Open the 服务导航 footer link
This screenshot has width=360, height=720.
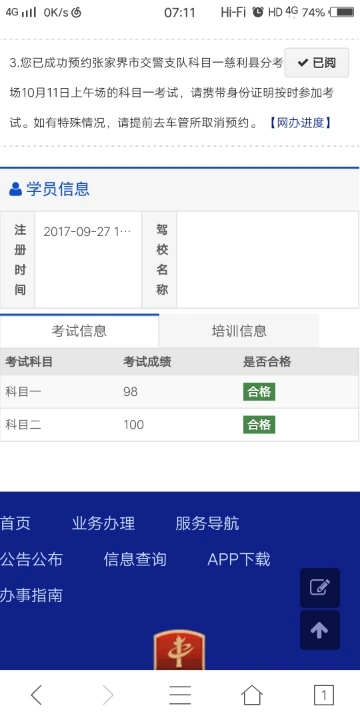point(207,523)
